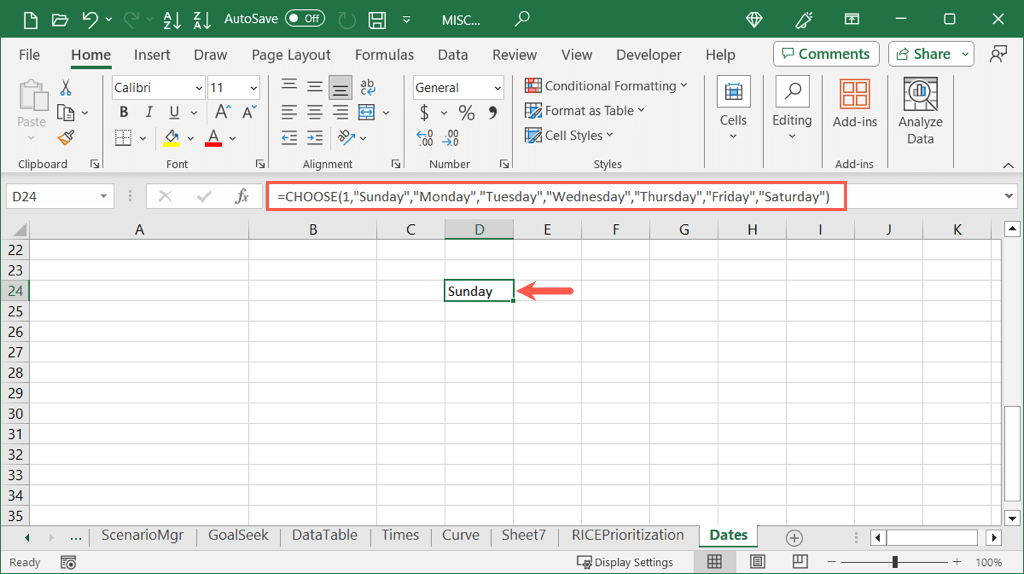Apply Borders to the selected cell
1024x574 pixels.
(x=123, y=138)
